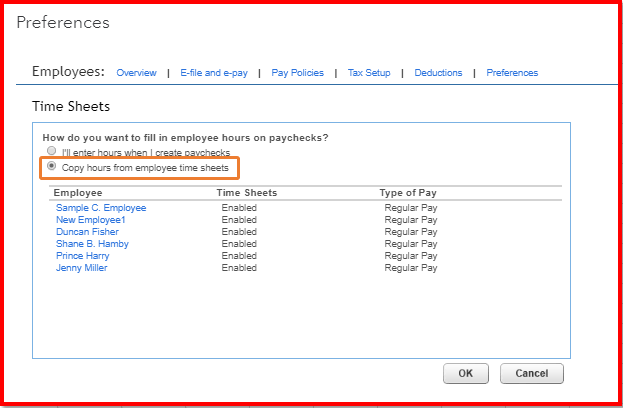The width and height of the screenshot is (623, 408).
Task: Click the Cancel button
Action: point(531,373)
